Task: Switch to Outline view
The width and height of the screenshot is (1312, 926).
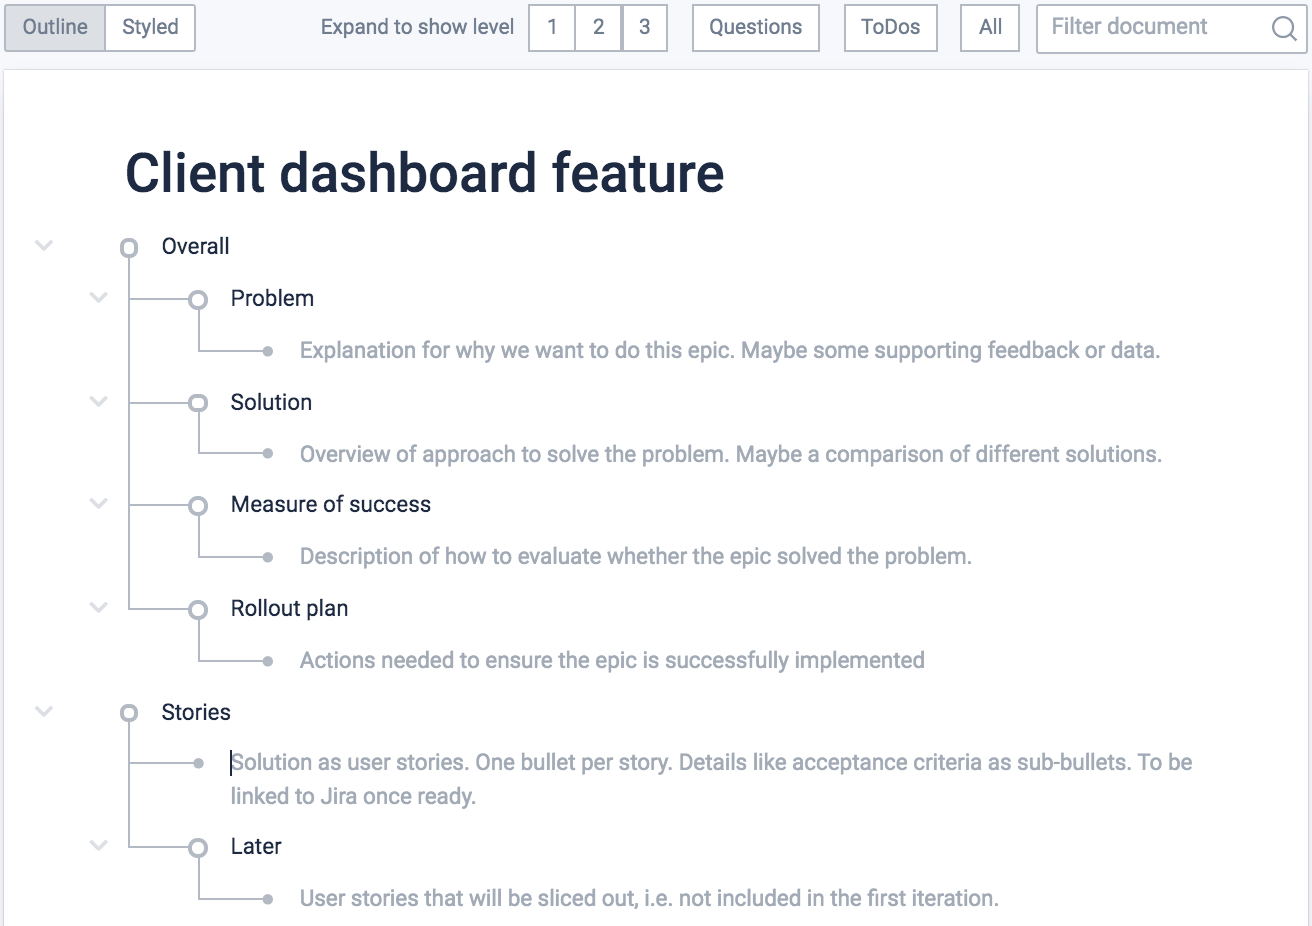Action: (x=55, y=27)
